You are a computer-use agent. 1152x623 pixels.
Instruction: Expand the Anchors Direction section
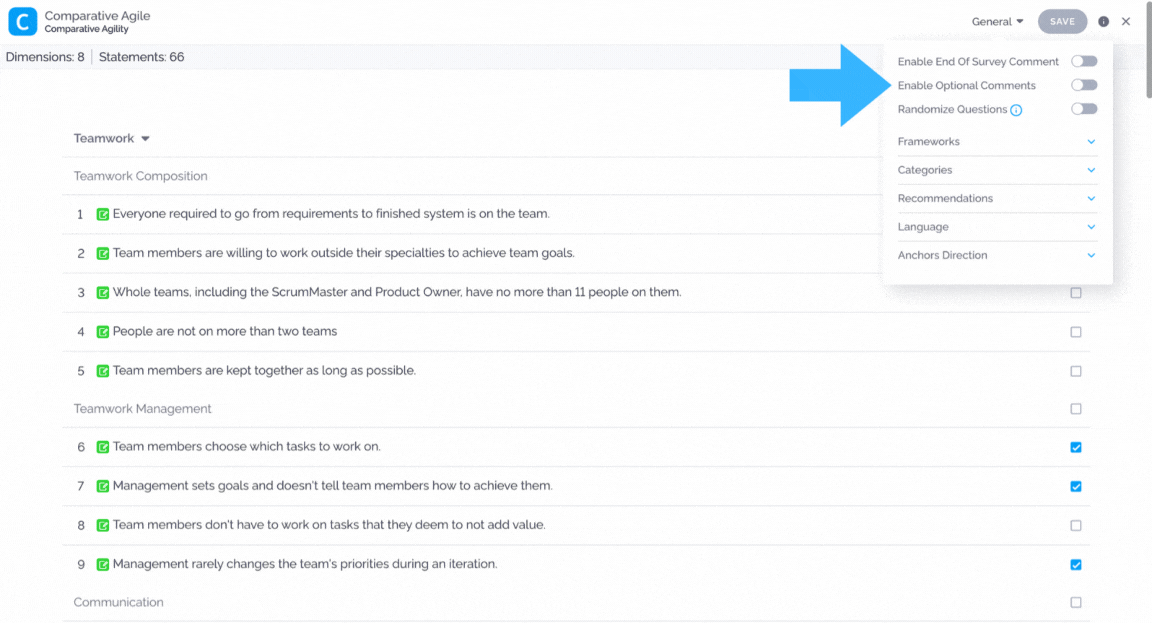996,255
